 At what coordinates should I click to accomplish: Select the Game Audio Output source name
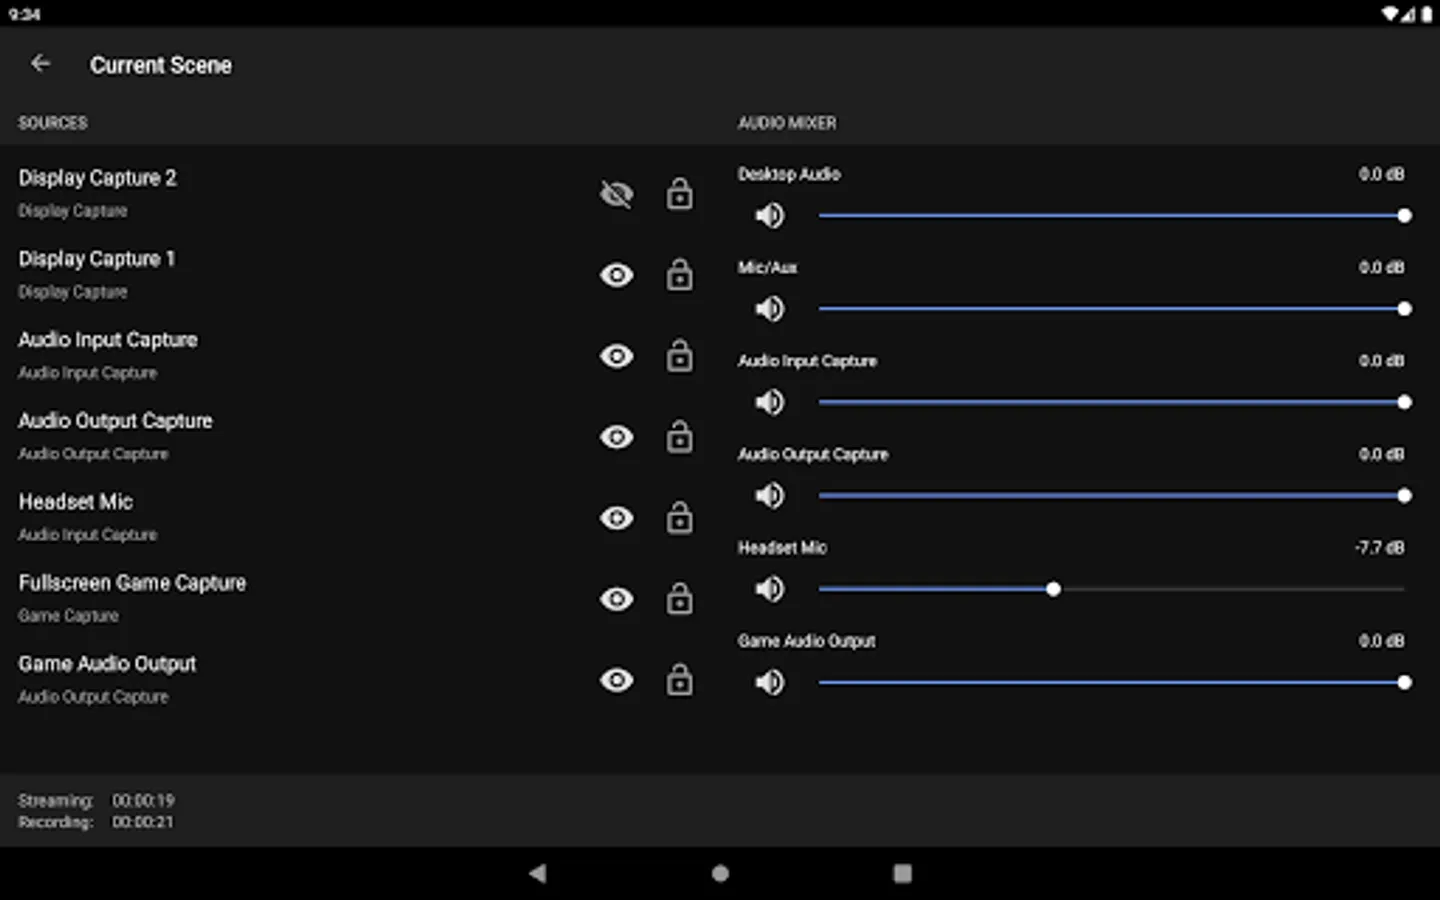107,664
